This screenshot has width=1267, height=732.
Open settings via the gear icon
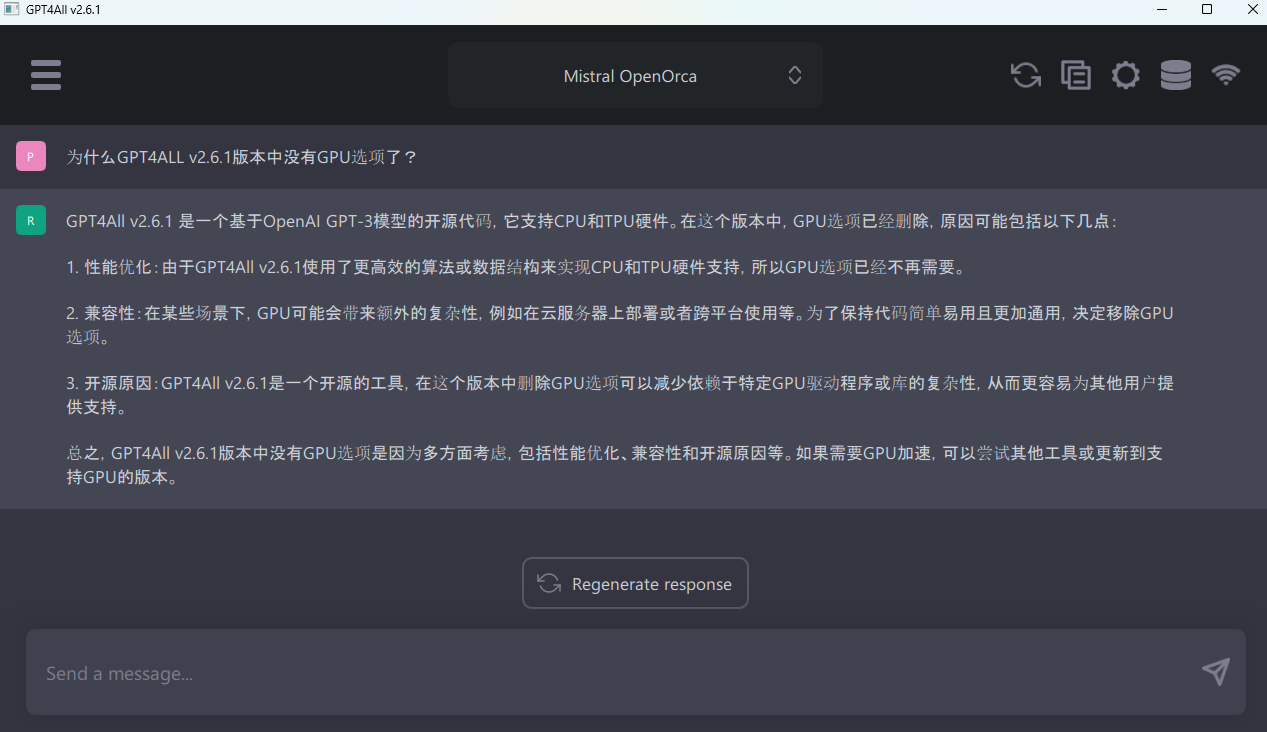coord(1125,75)
